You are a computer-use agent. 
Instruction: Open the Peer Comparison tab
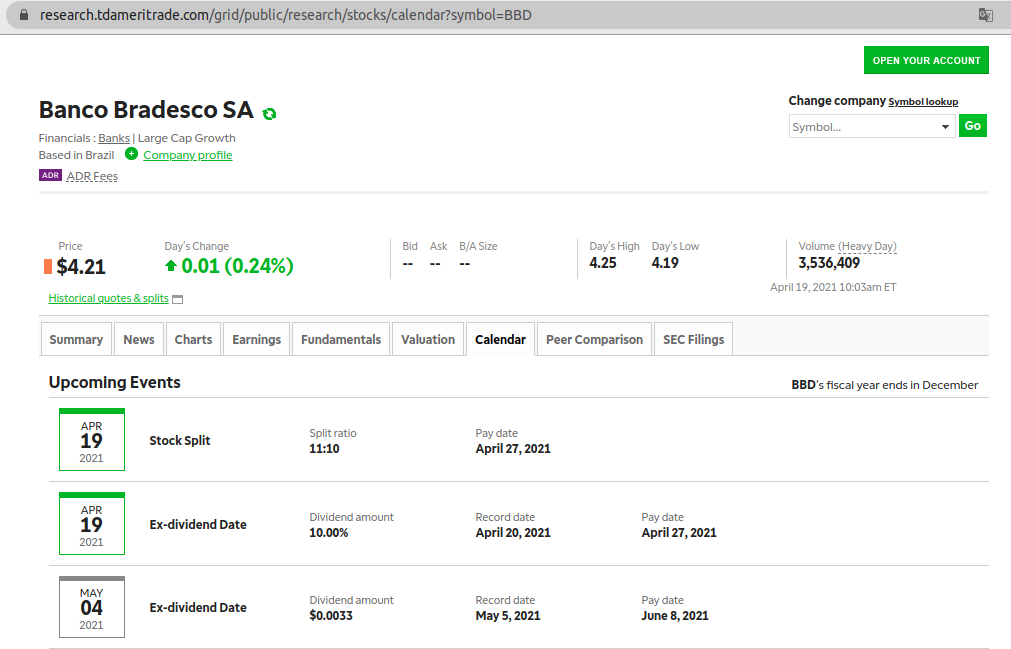point(594,339)
